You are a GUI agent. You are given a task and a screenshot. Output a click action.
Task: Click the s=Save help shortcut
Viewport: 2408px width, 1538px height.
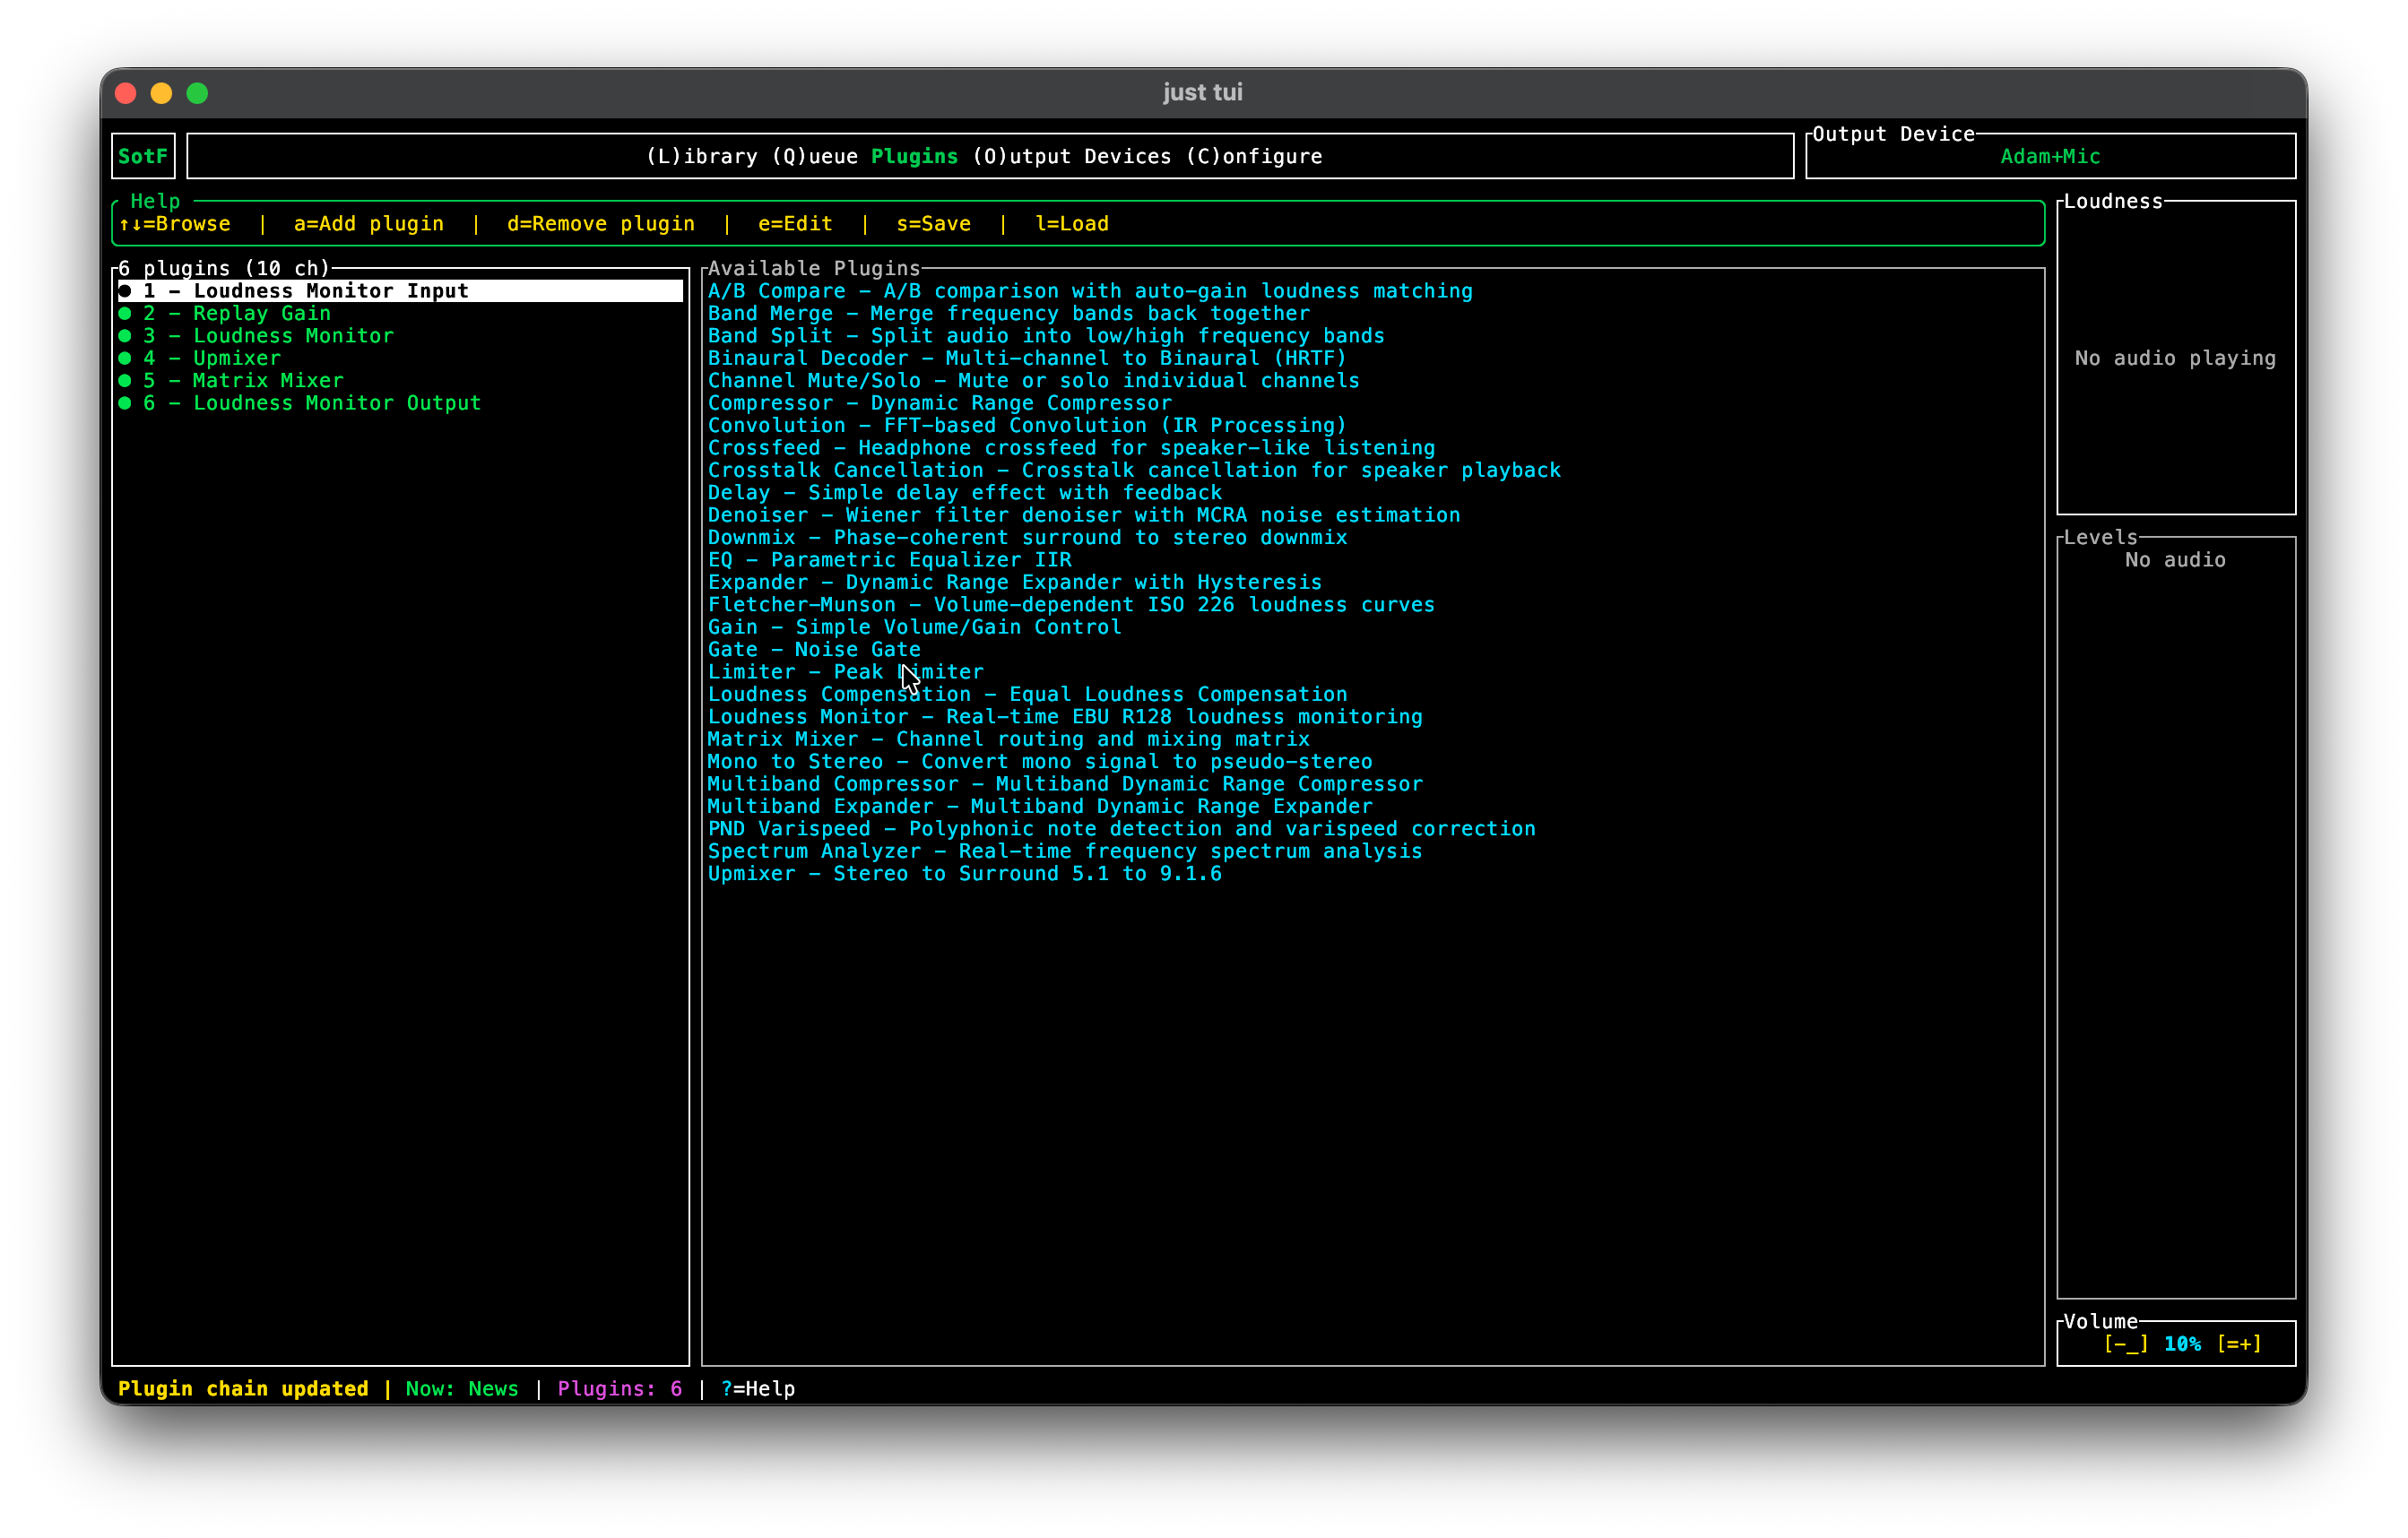pyautogui.click(x=934, y=224)
